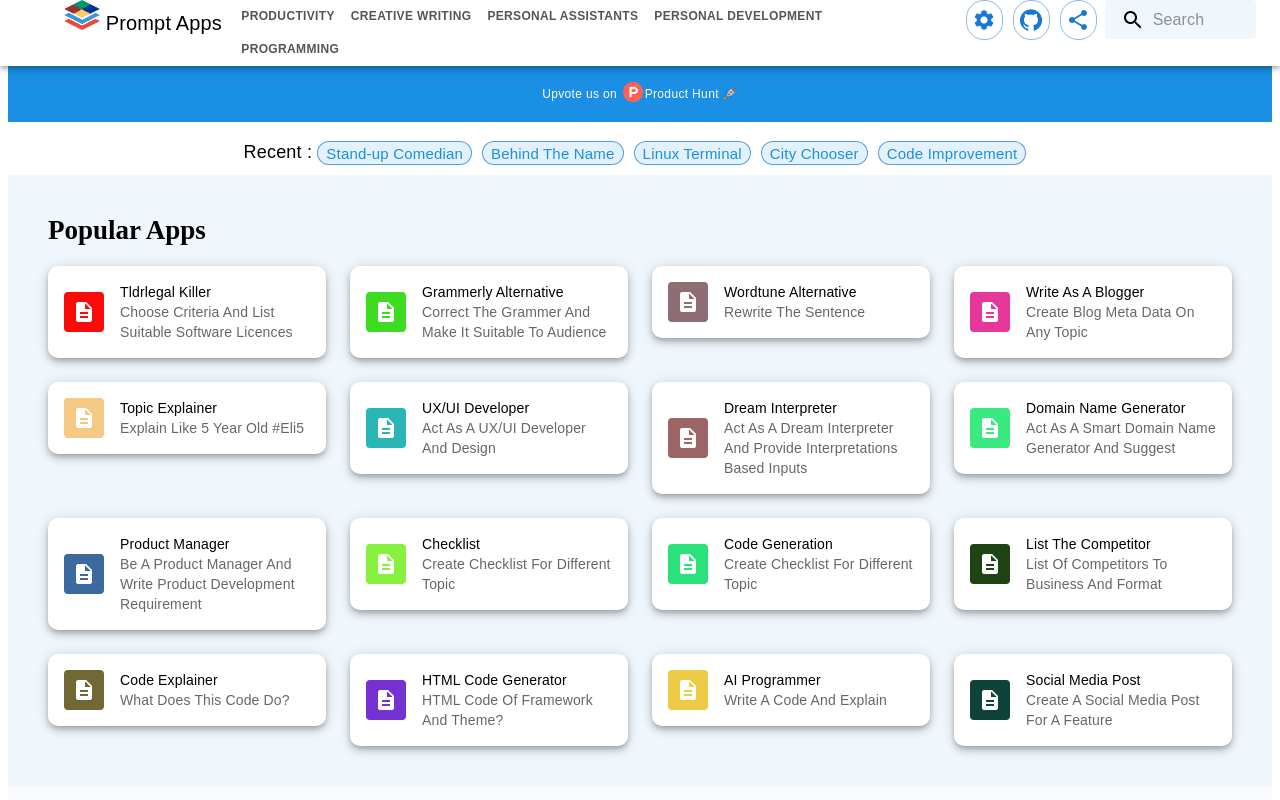The width and height of the screenshot is (1280, 800).
Task: Open Domain Name Generator app title
Action: (x=1105, y=408)
